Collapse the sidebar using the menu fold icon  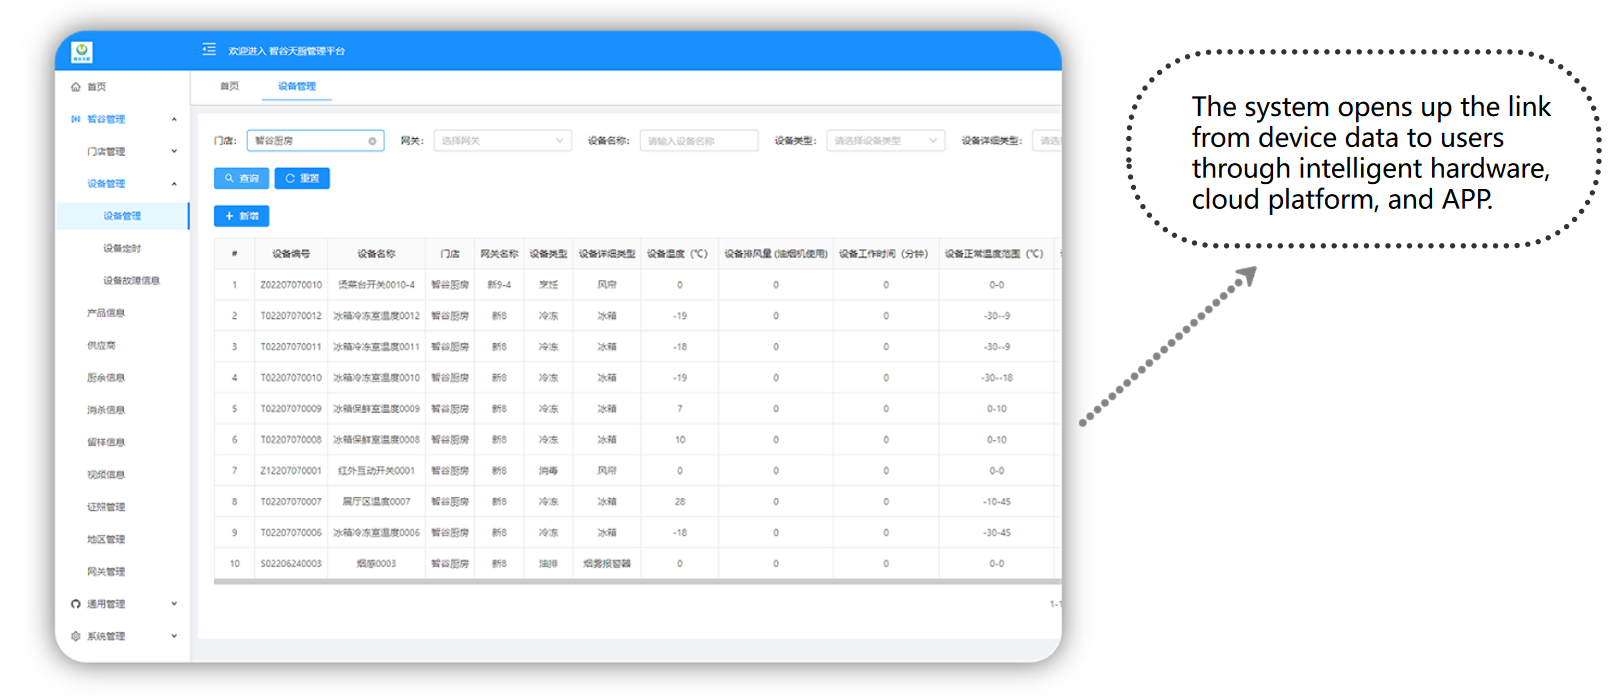[209, 49]
